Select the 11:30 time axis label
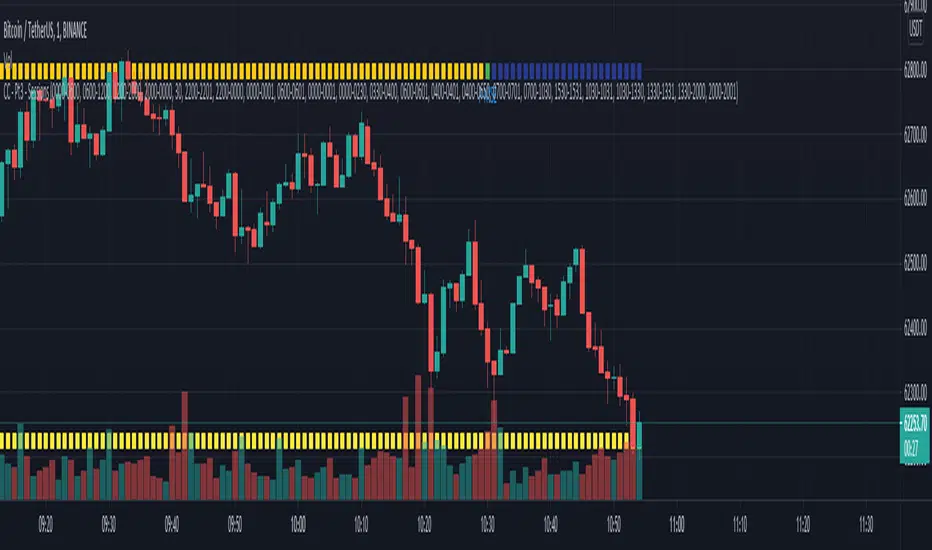The image size is (932, 550). [x=866, y=522]
